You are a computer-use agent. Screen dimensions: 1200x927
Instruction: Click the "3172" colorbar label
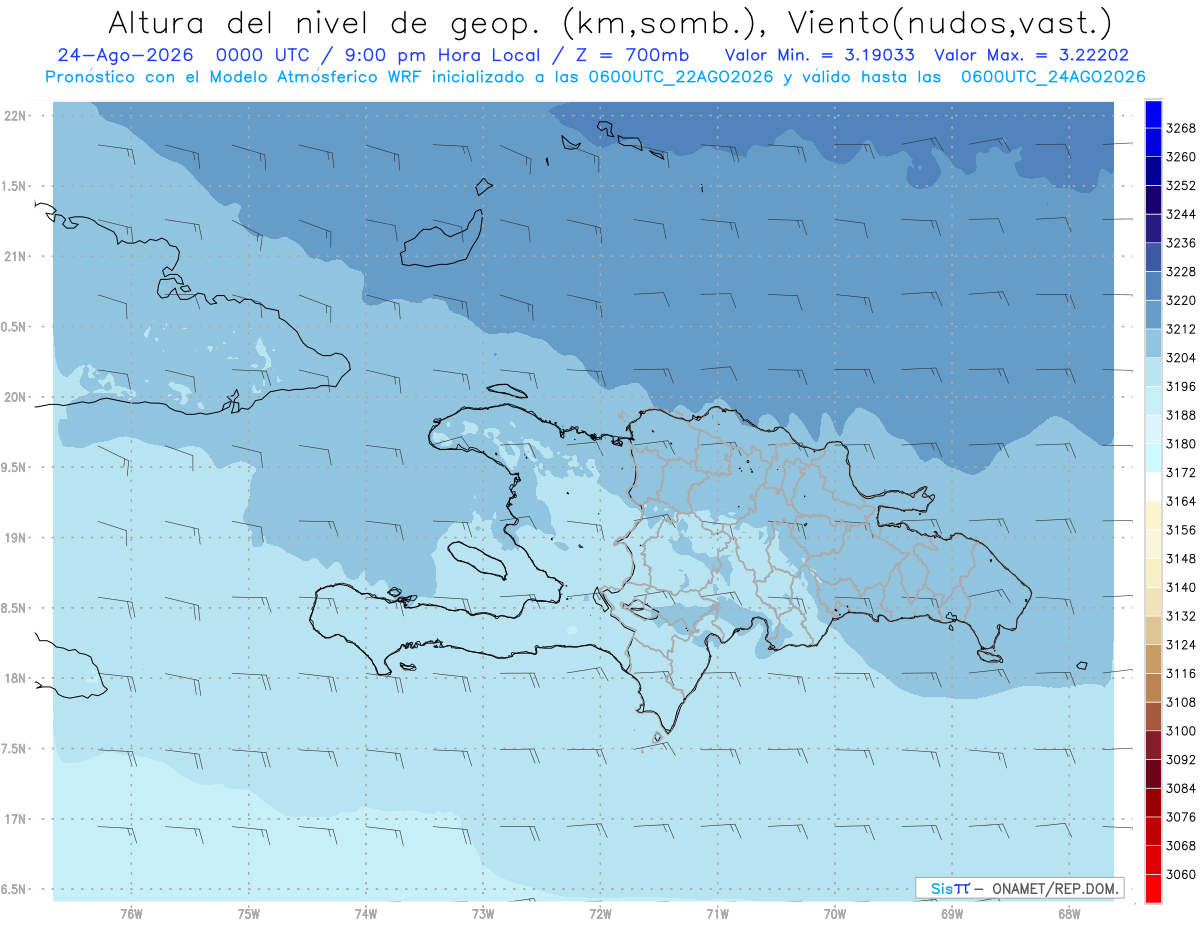point(1181,472)
